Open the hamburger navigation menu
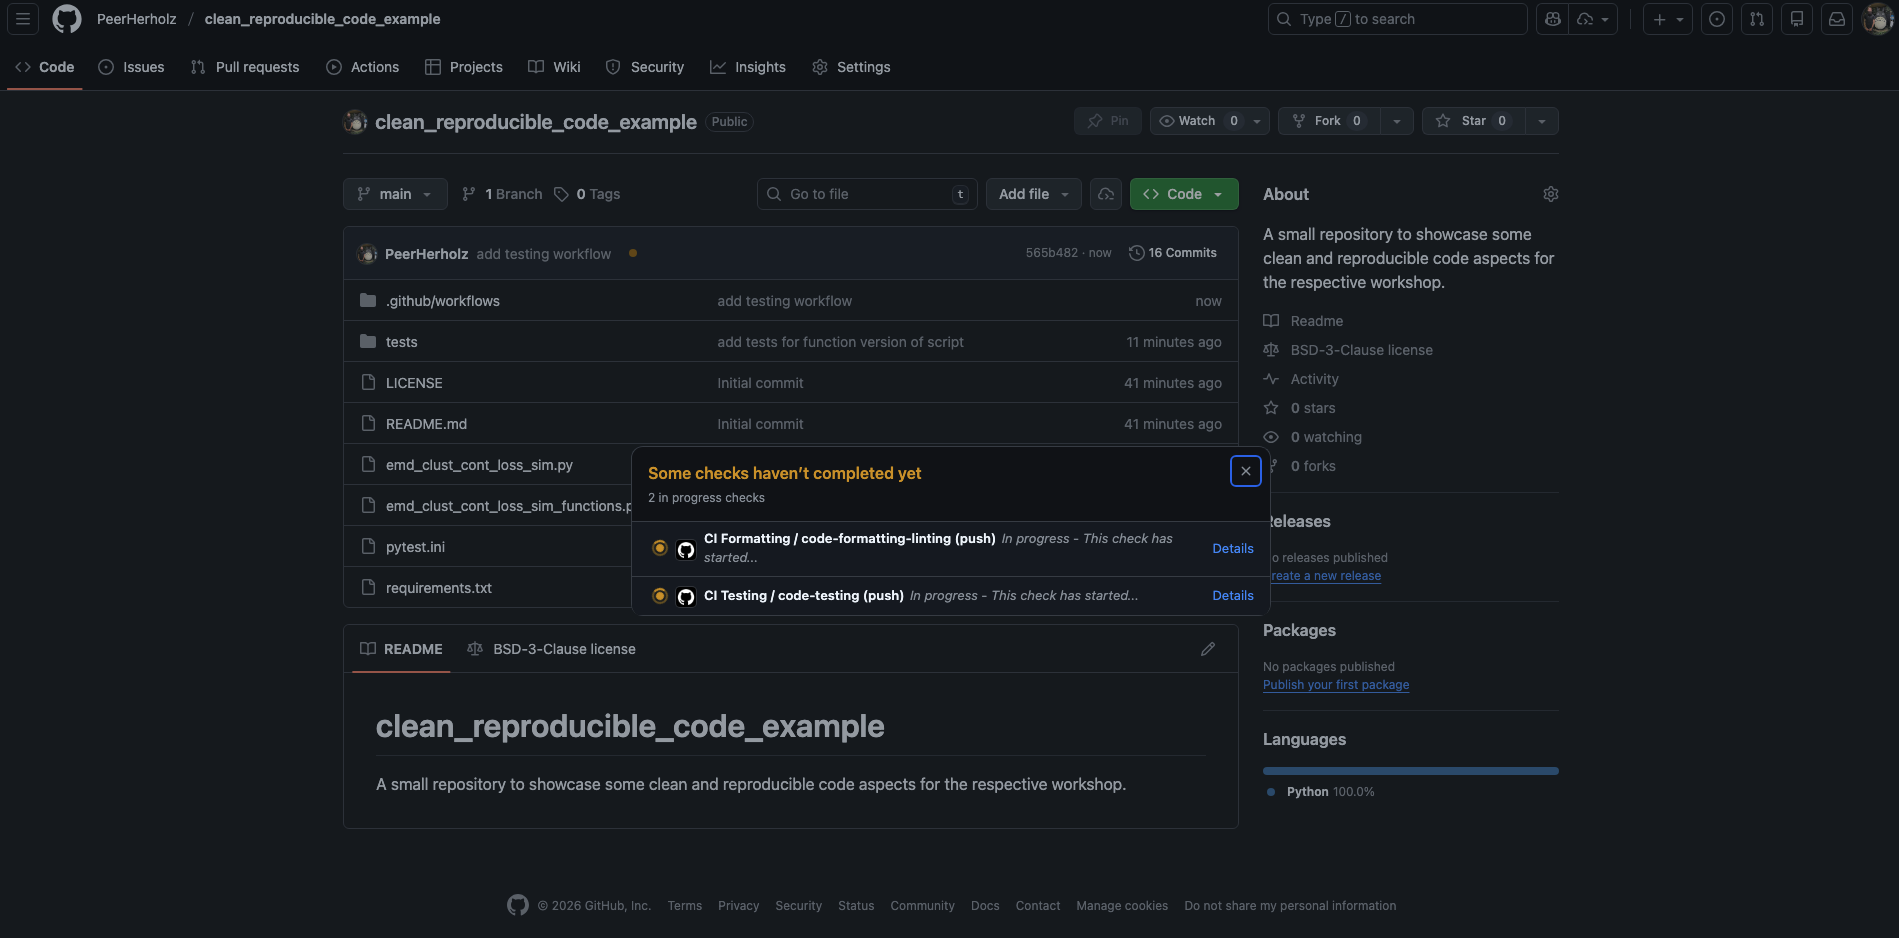The height and width of the screenshot is (938, 1899). pyautogui.click(x=23, y=19)
